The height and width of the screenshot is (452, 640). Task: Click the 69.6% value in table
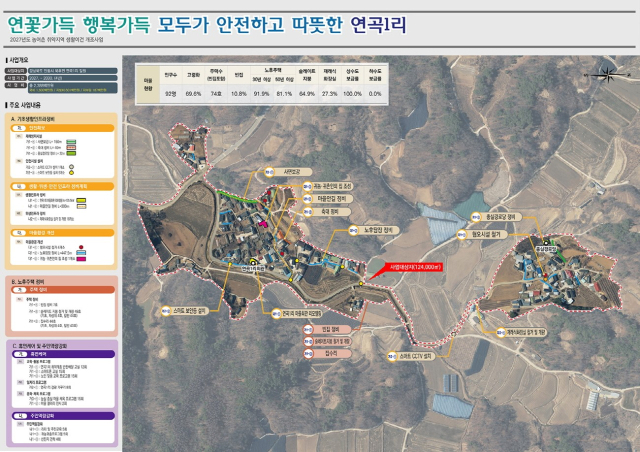(x=193, y=94)
